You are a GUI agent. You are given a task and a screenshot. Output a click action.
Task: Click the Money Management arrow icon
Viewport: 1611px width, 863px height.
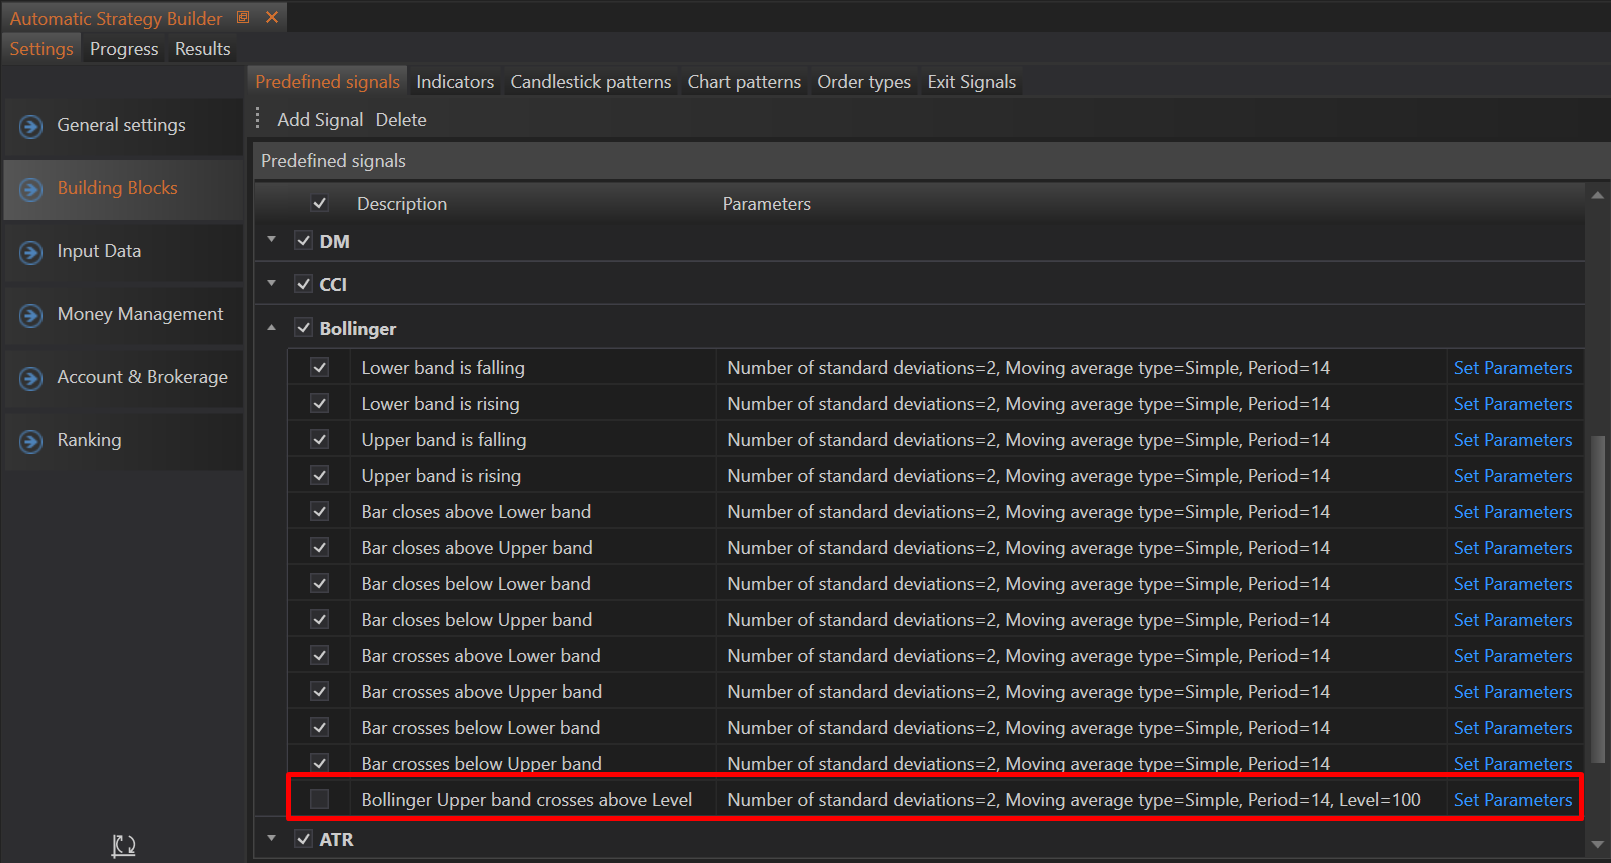(x=31, y=315)
